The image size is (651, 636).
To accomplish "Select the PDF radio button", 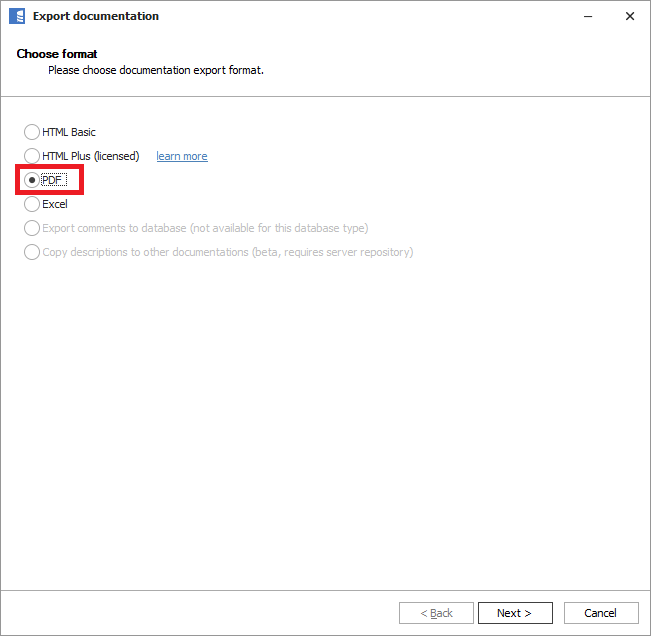I will pos(32,180).
